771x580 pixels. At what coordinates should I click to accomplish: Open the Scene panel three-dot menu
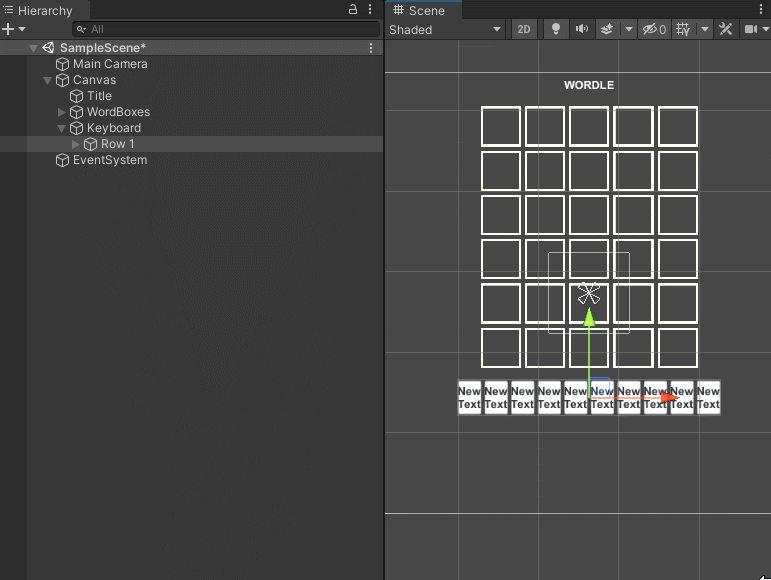click(761, 9)
